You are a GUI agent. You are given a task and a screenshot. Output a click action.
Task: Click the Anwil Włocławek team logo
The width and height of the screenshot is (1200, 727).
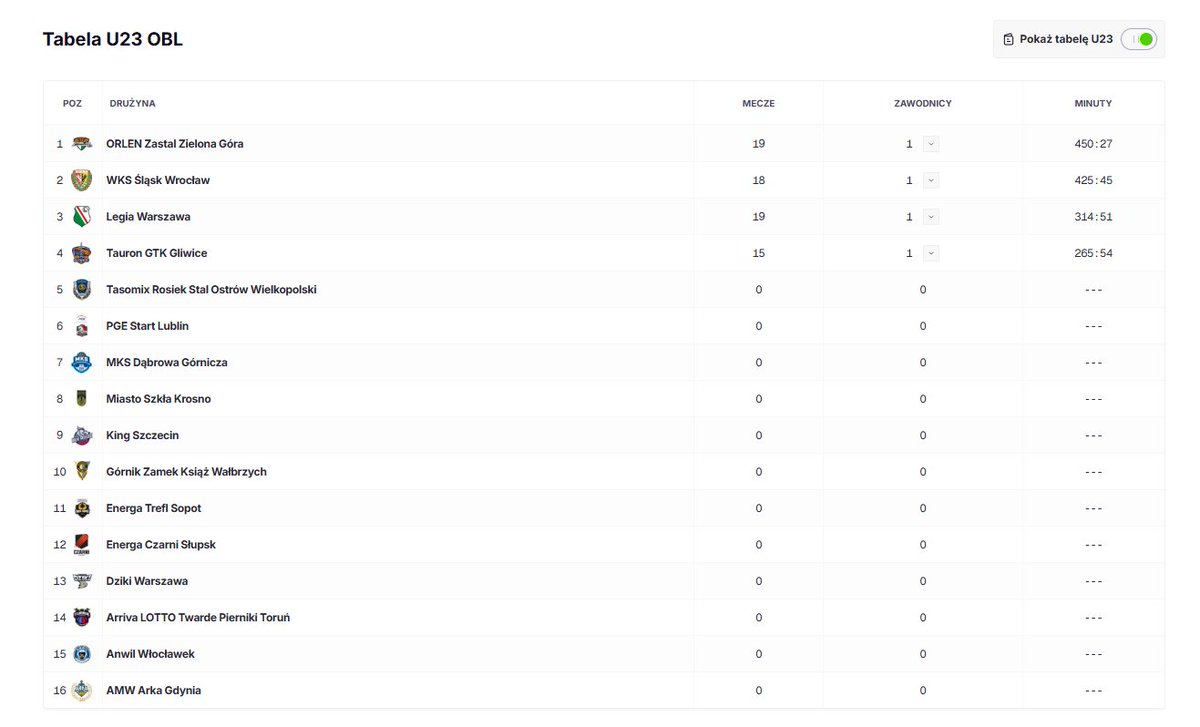(82, 655)
